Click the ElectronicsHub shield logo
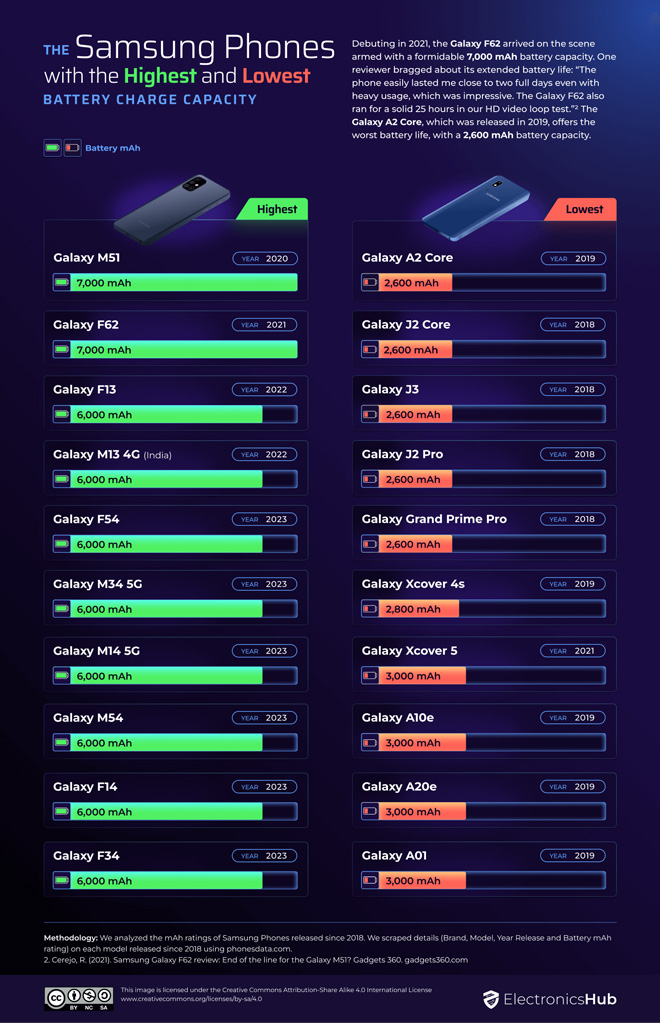Image resolution: width=660 pixels, height=1023 pixels. [x=490, y=999]
